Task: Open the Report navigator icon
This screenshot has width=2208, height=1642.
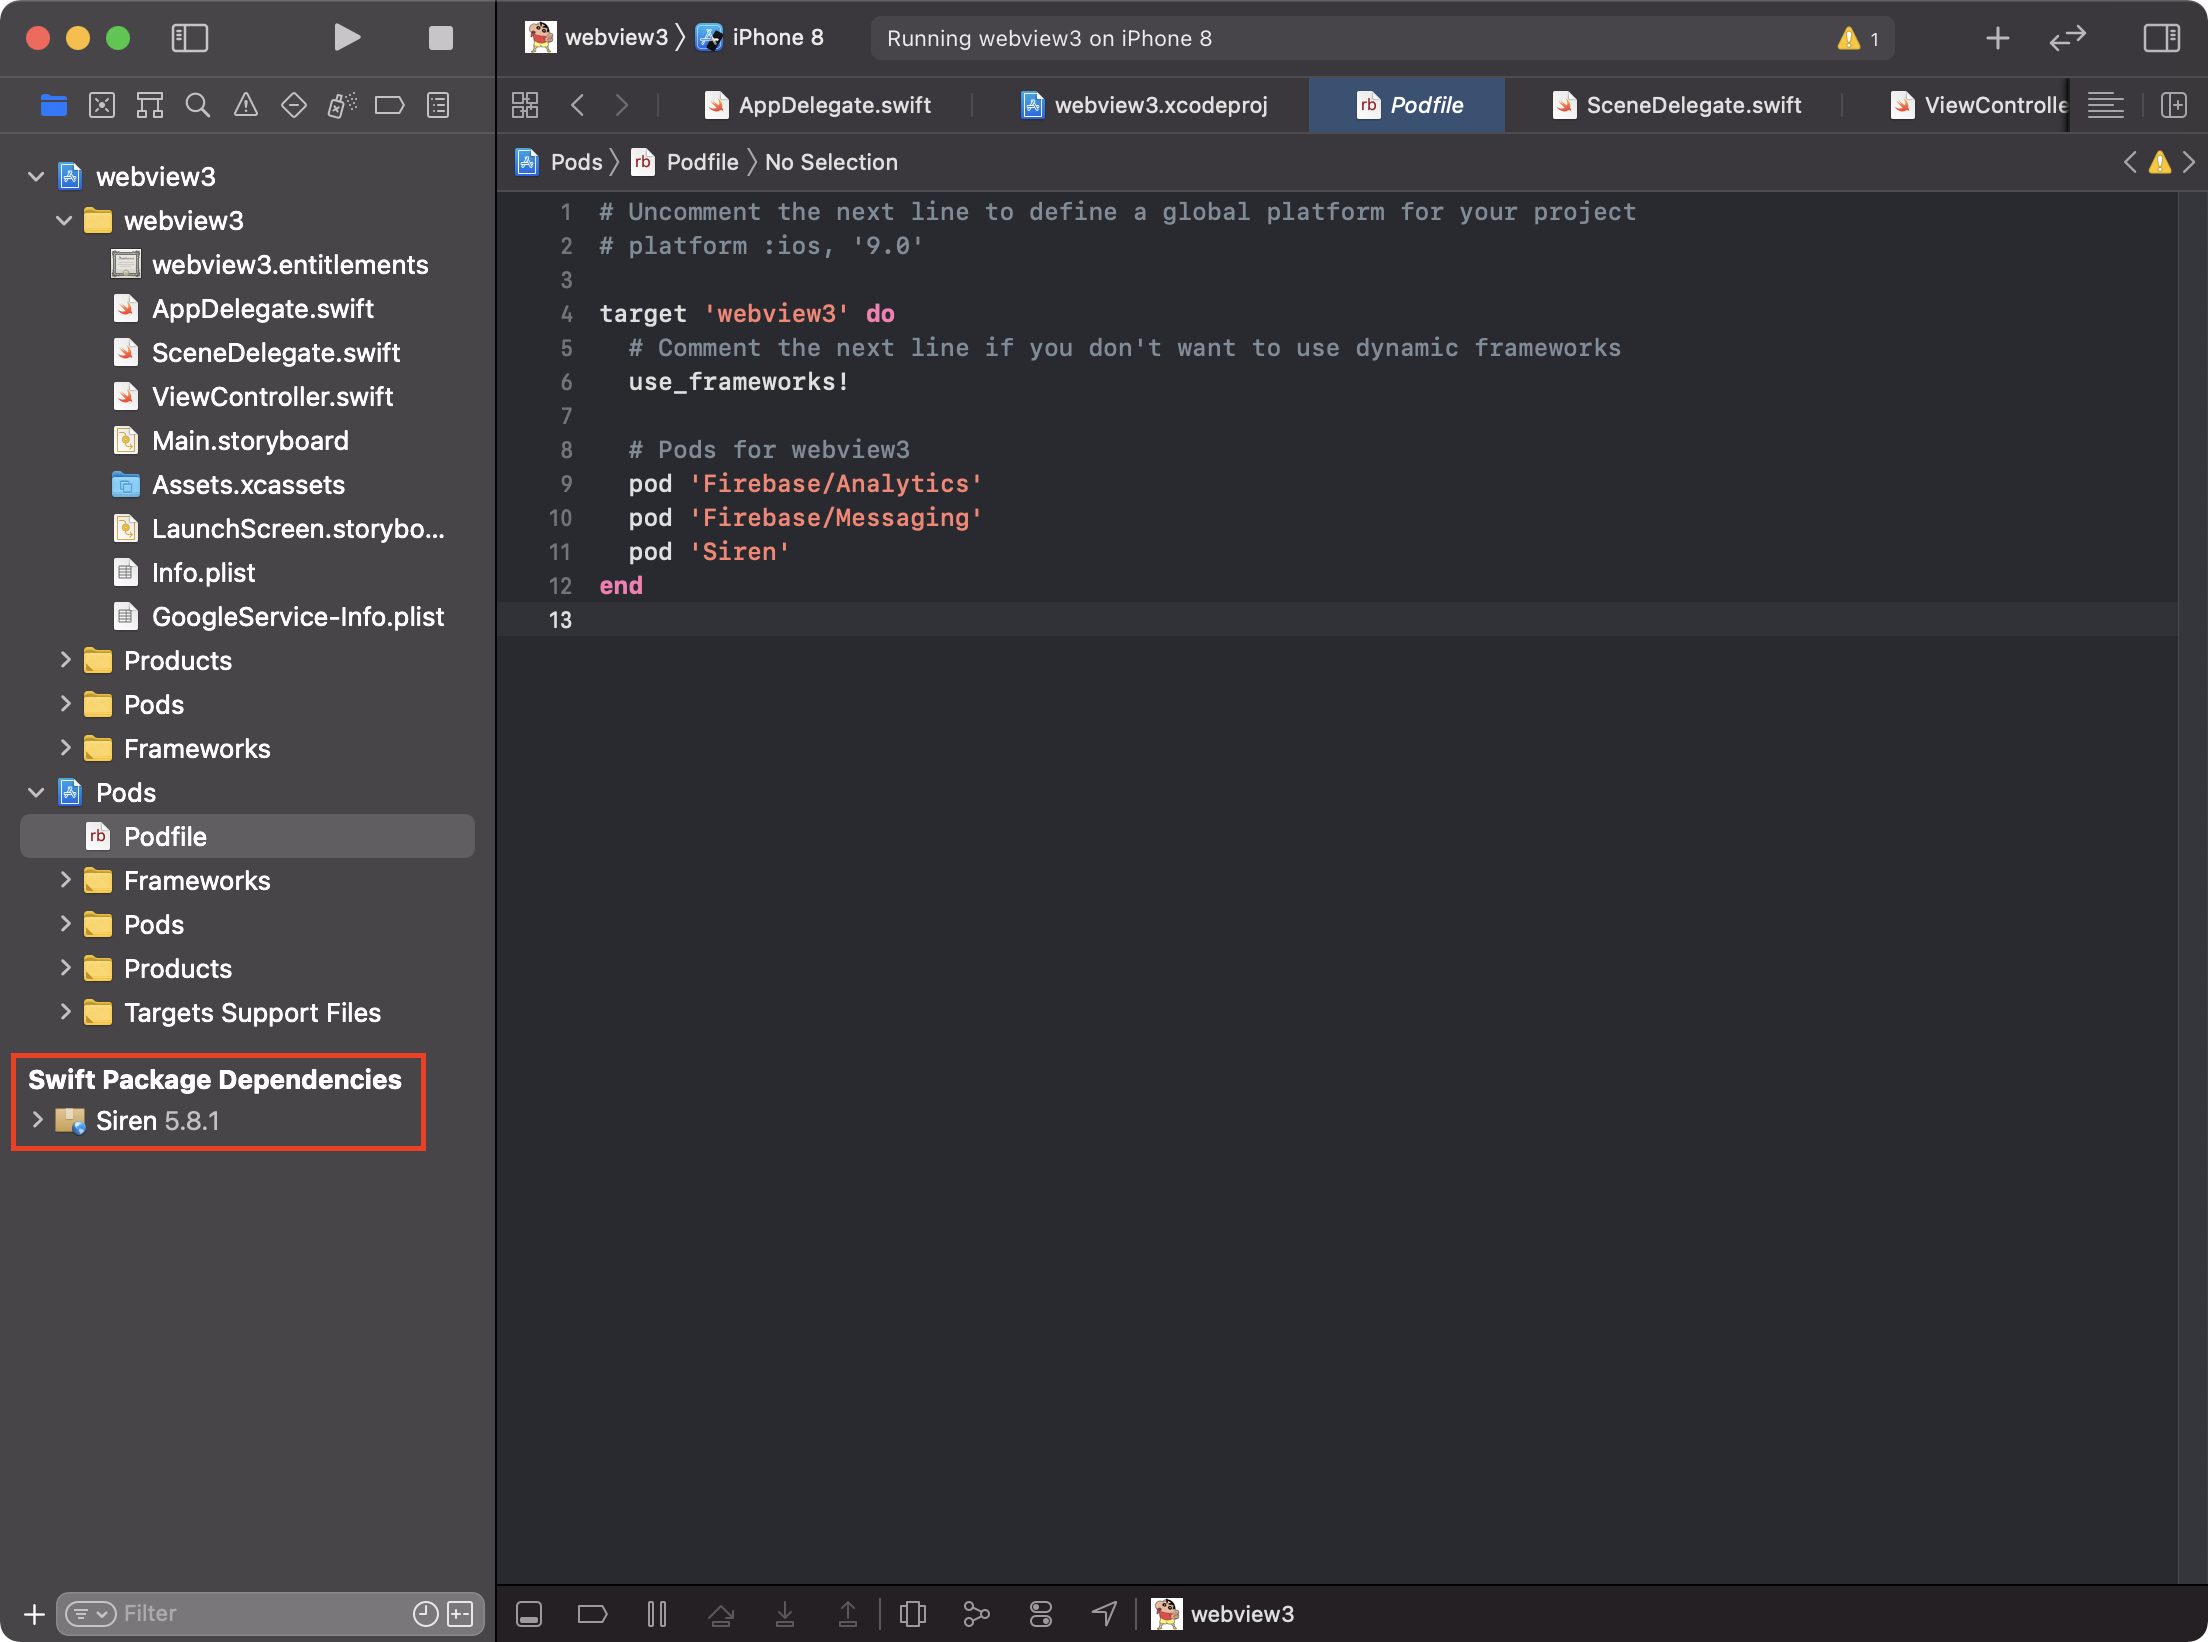Action: pyautogui.click(x=438, y=105)
